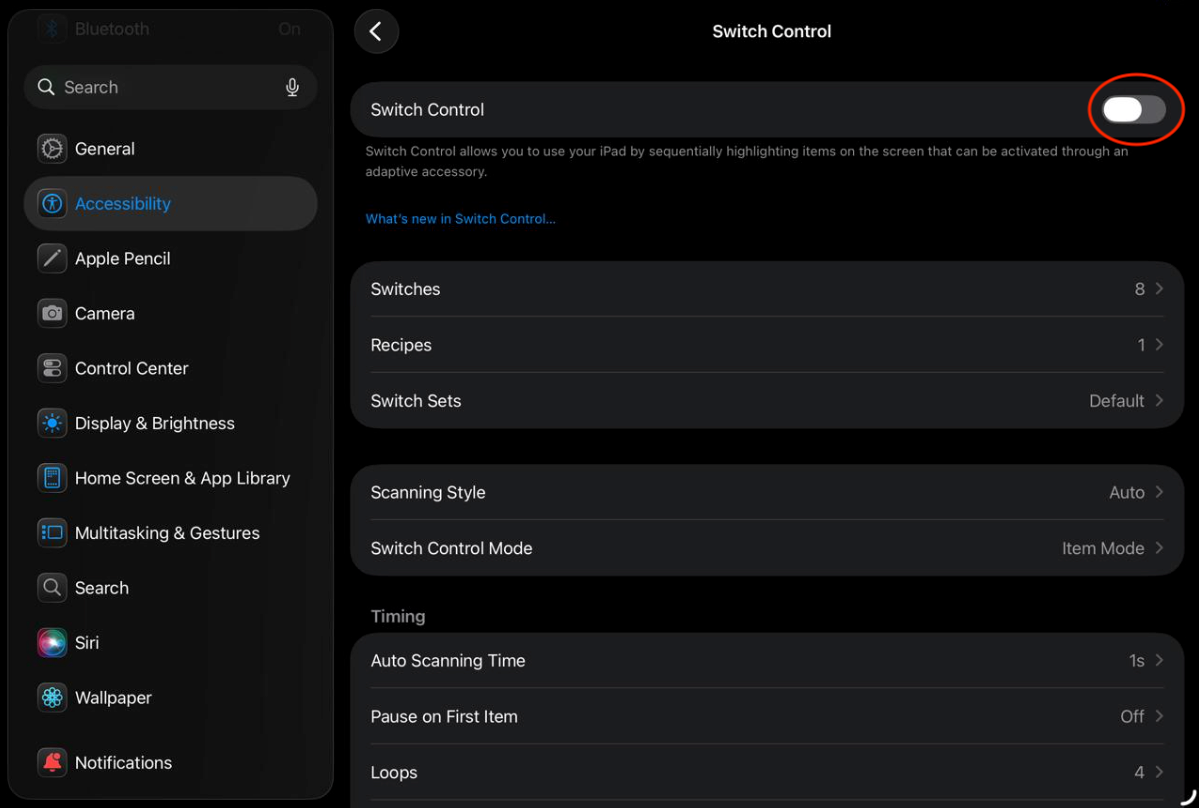The image size is (1199, 808).
Task: Open Multitasking & Gestures settings
Action: click(x=167, y=533)
